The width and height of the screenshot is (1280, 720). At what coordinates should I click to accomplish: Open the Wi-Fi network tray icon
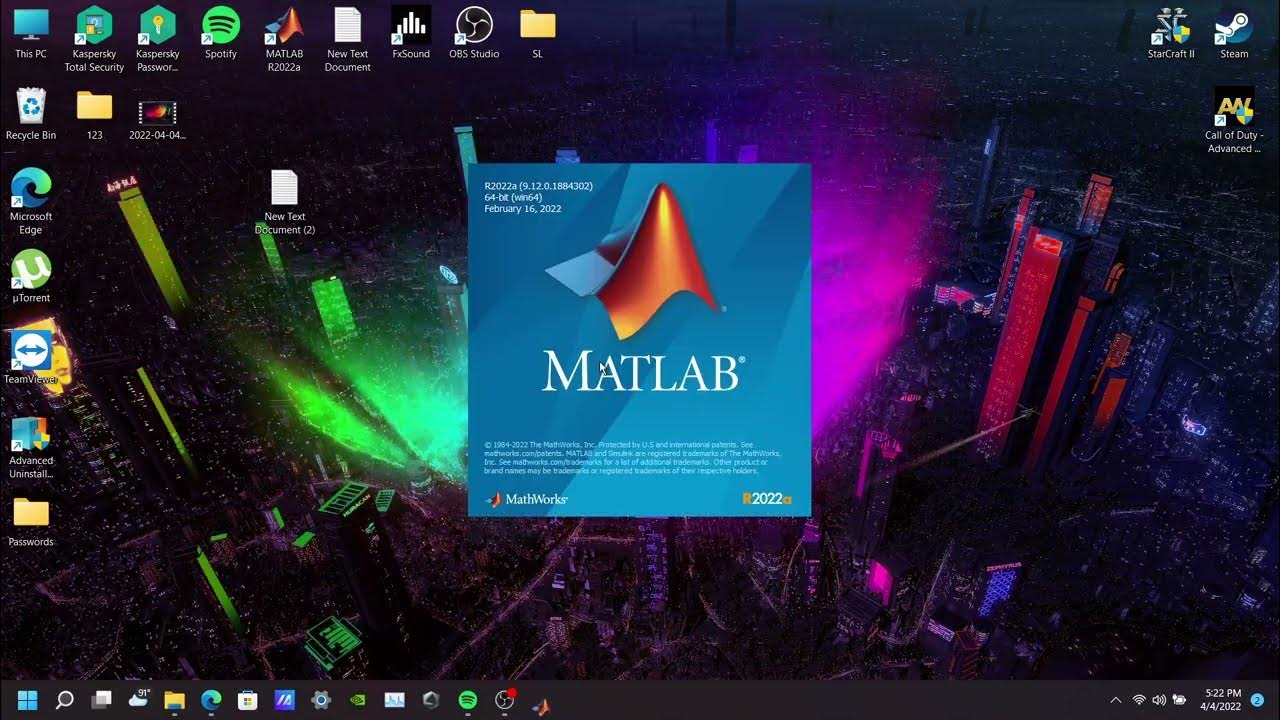(x=1139, y=700)
